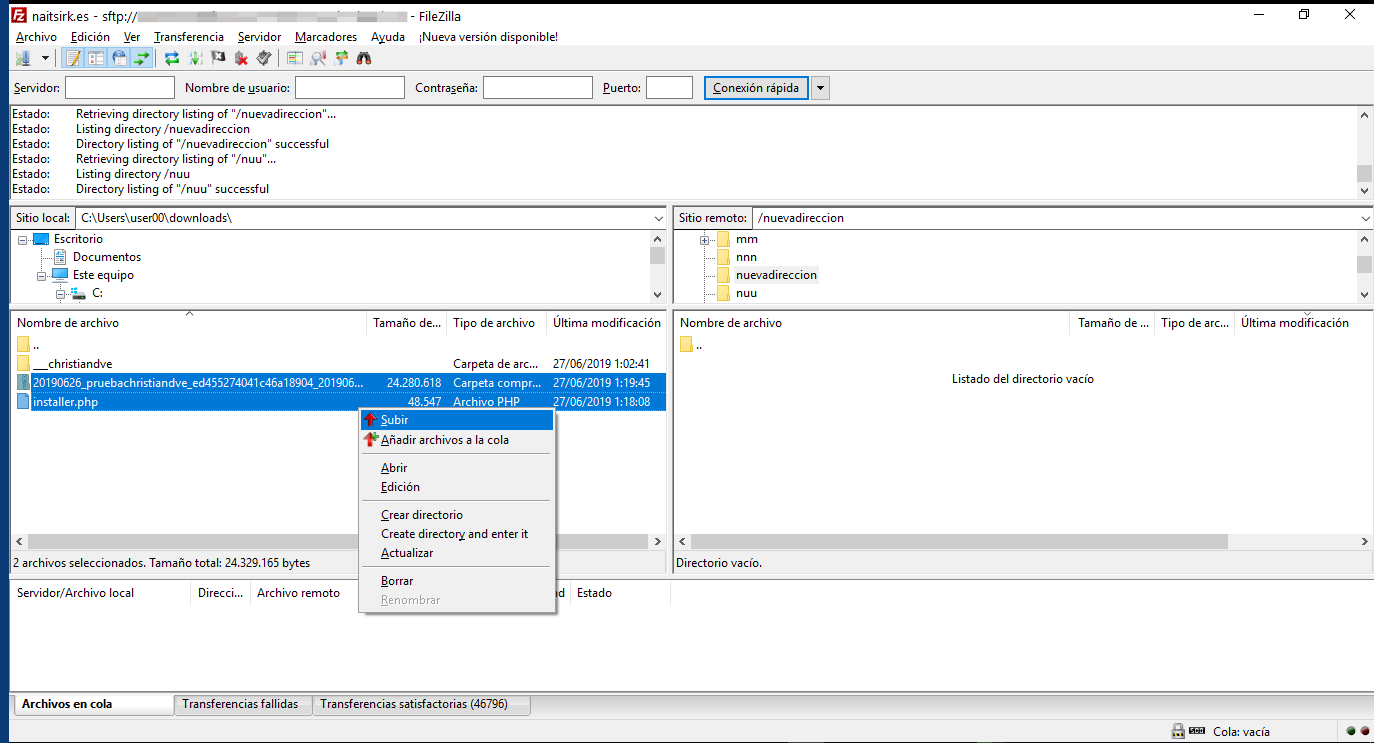
Task: Collapse Escritorio tree node
Action: click(24, 239)
